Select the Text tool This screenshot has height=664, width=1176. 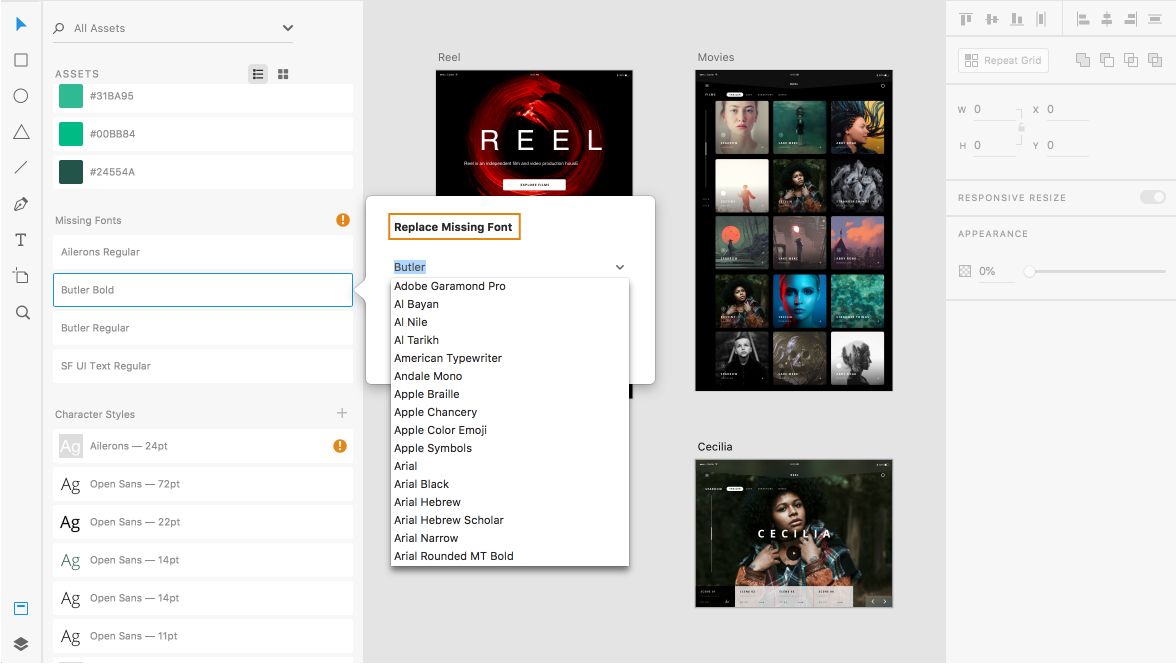tap(21, 240)
